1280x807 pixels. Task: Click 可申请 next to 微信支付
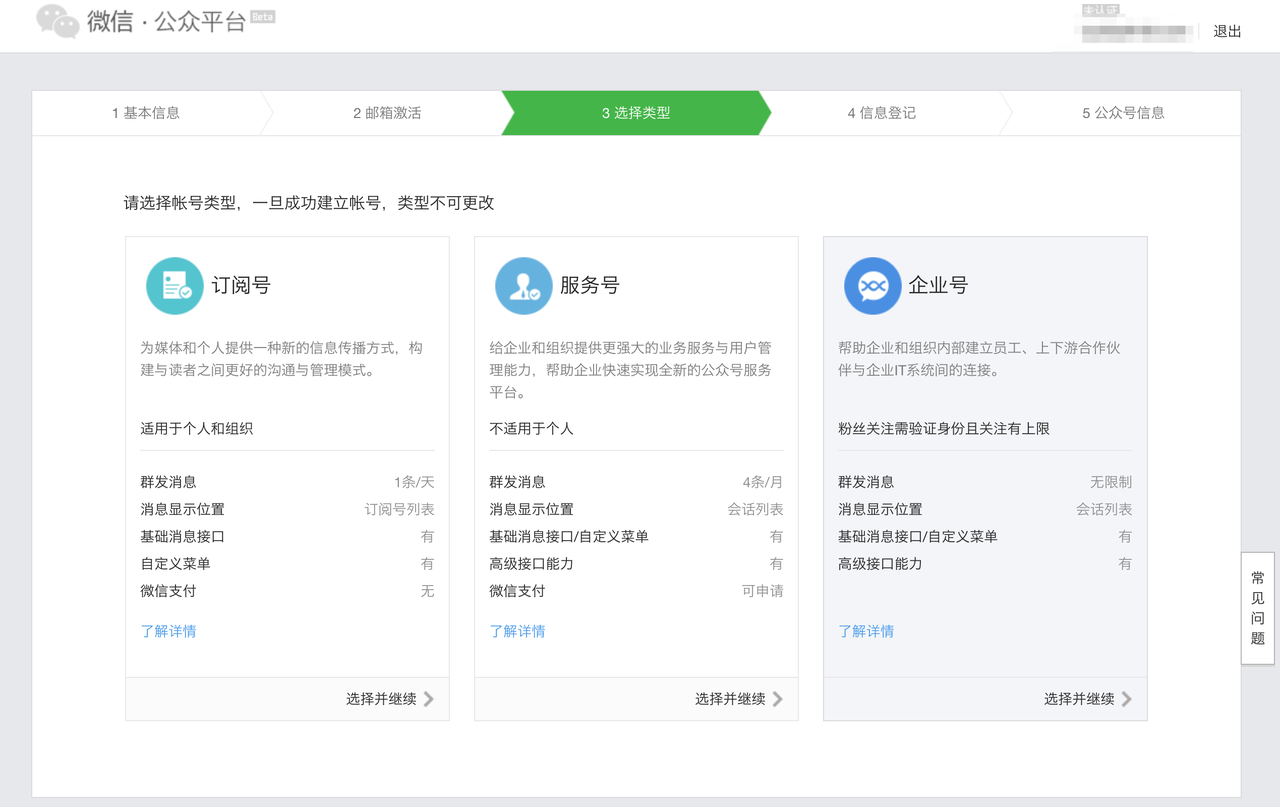(x=763, y=591)
